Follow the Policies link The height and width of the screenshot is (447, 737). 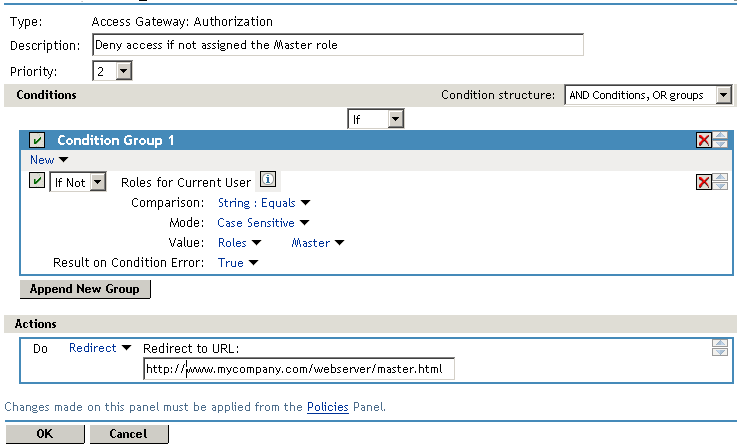[x=327, y=407]
